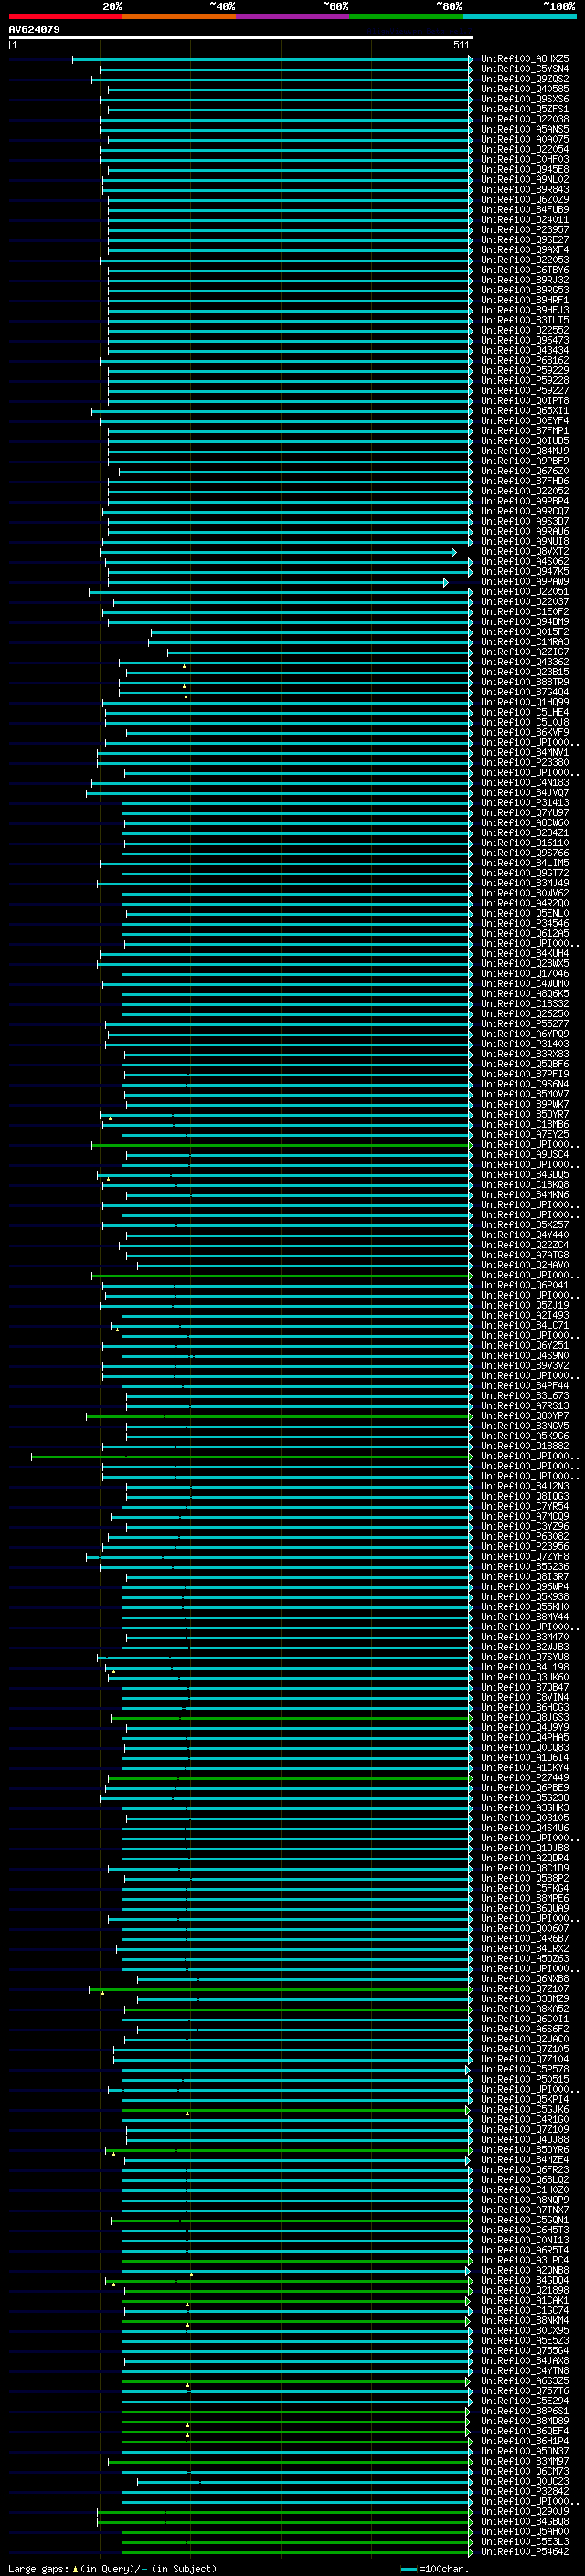The image size is (585, 2576).
Task: Select hit label UniRef100_Q43362
Action: coord(525,662)
